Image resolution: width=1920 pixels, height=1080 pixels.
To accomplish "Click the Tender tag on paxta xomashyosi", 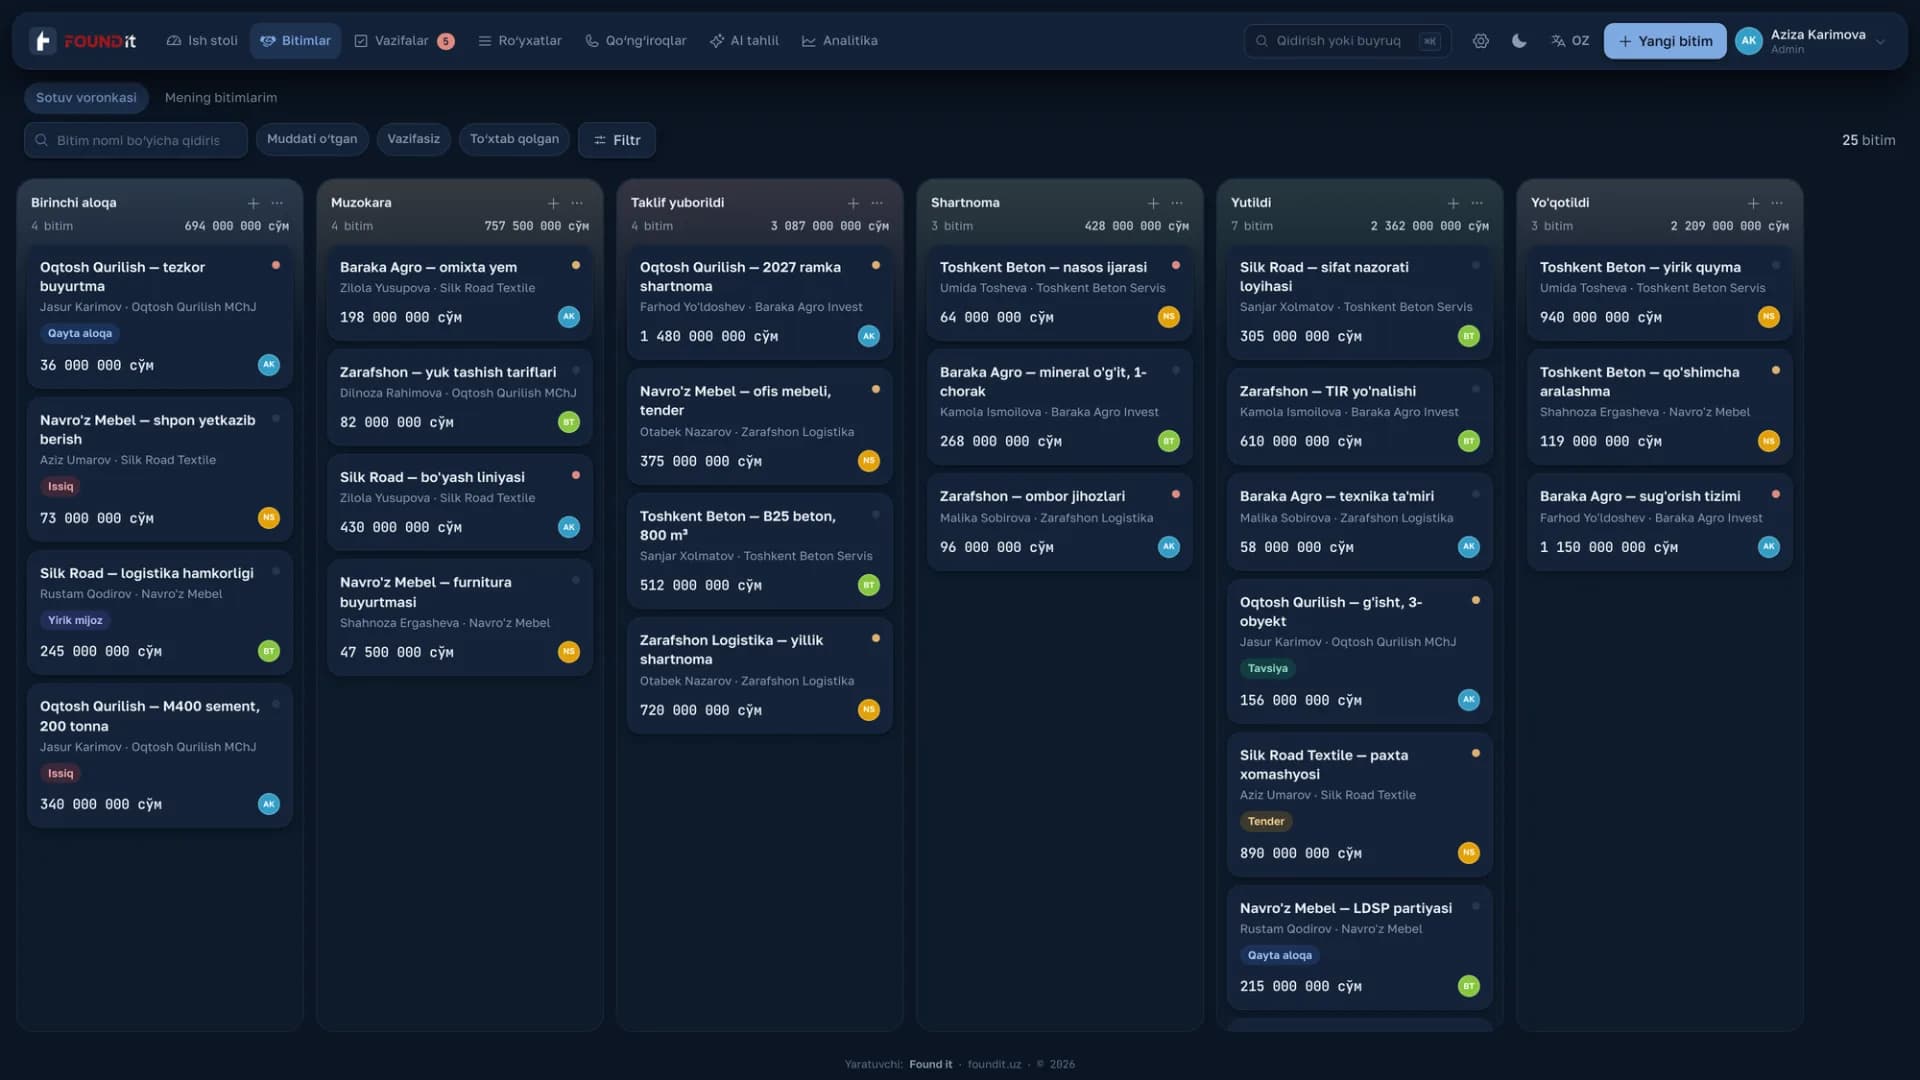I will coord(1266,821).
